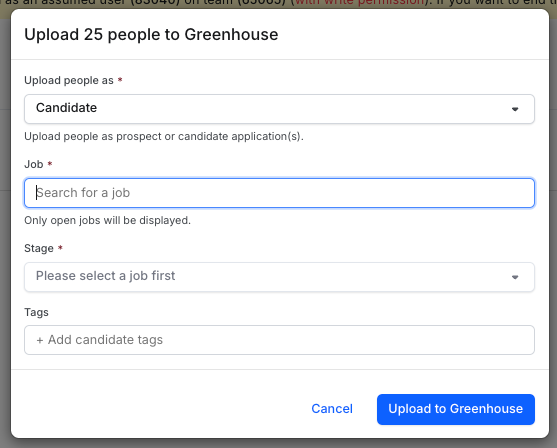Image resolution: width=557 pixels, height=448 pixels.
Task: Open the Upload people as Candidate dropdown
Action: 279,109
